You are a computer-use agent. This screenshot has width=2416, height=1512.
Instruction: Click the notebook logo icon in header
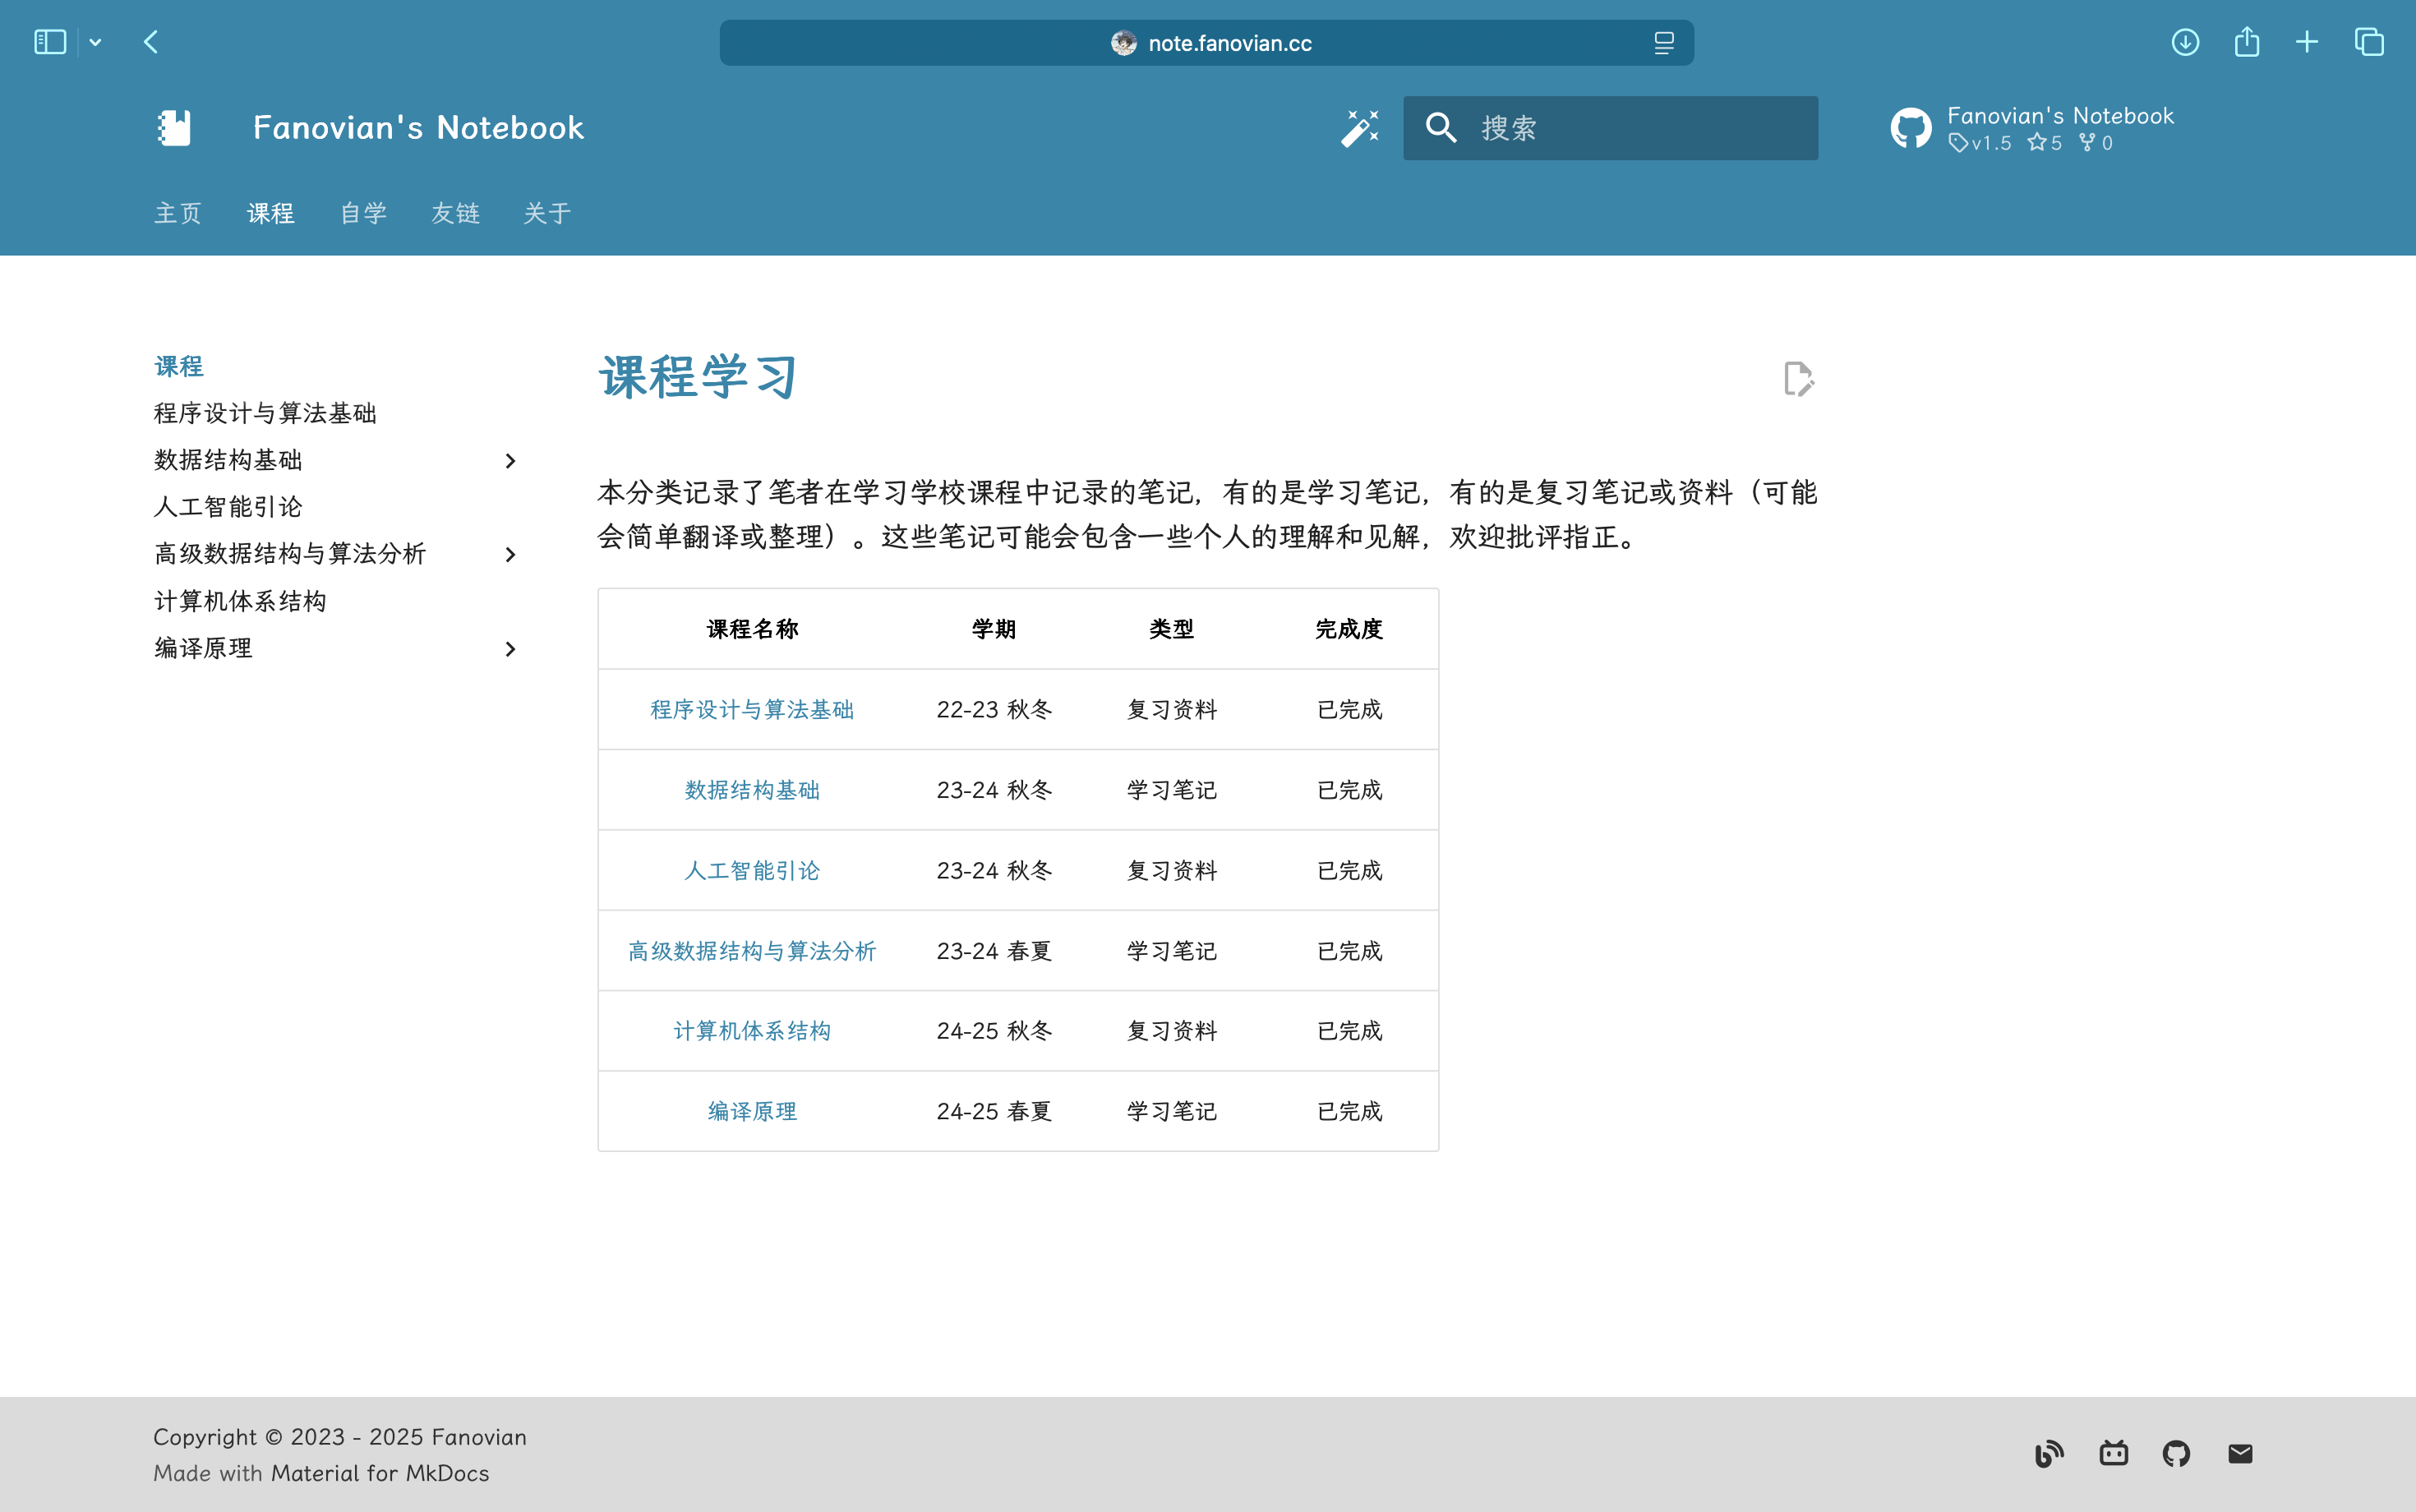tap(174, 128)
